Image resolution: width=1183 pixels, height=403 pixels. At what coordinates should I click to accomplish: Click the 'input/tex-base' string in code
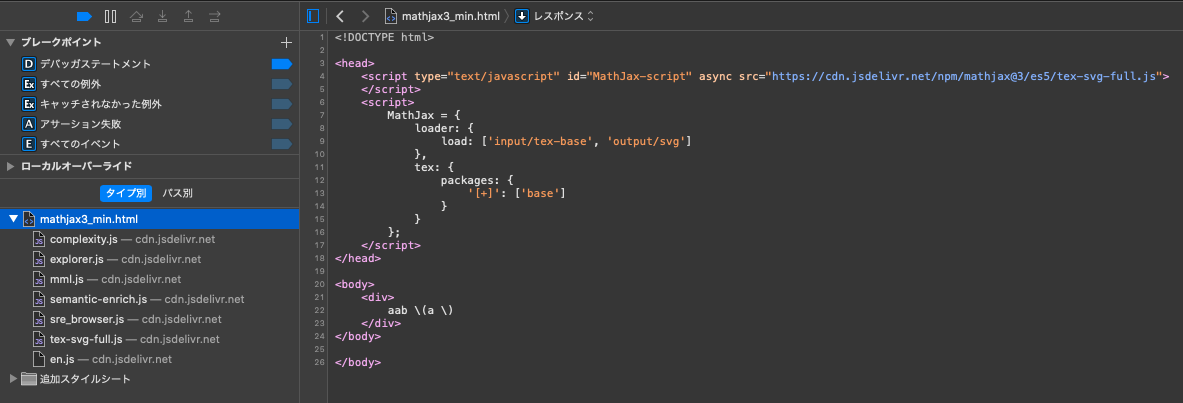pyautogui.click(x=542, y=141)
